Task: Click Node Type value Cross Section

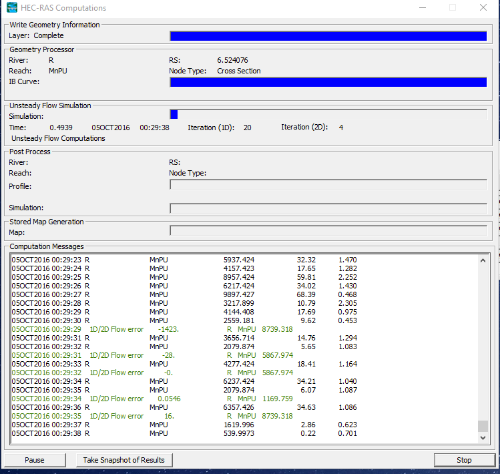Action: point(239,71)
